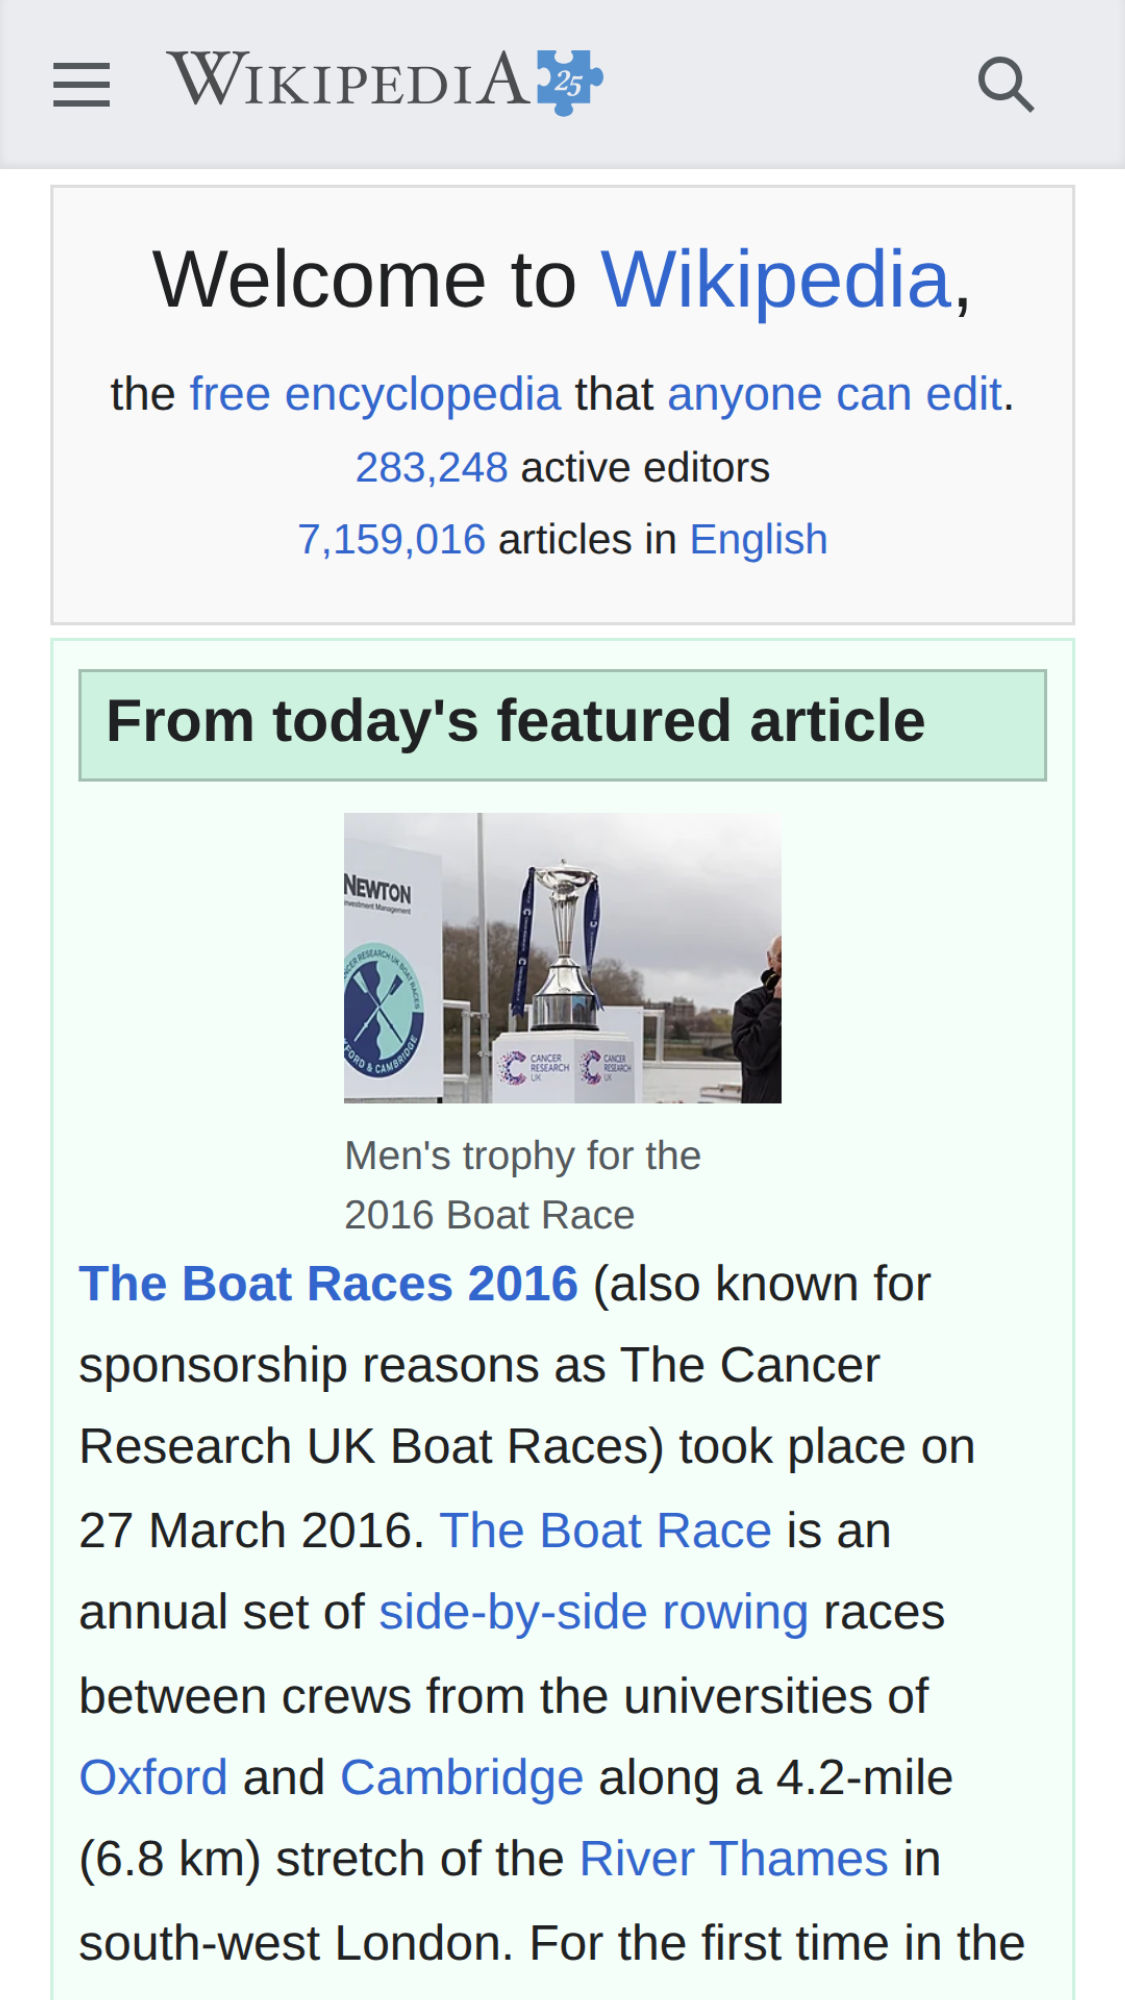Open the Boat Race trophy thumbnail
This screenshot has width=1125, height=2000.
pos(562,957)
